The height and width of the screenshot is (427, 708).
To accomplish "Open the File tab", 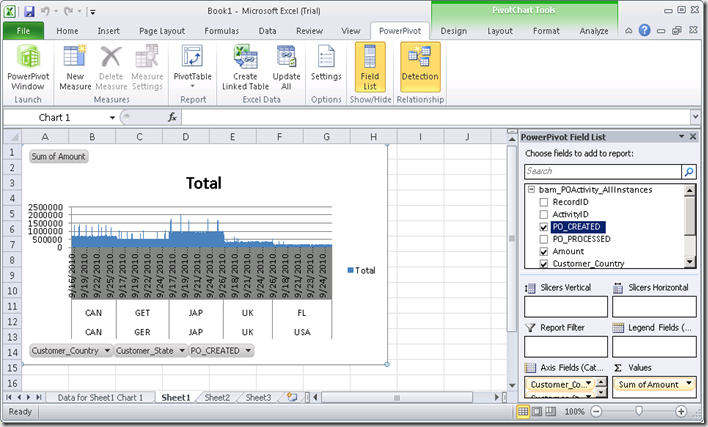I will tap(23, 31).
